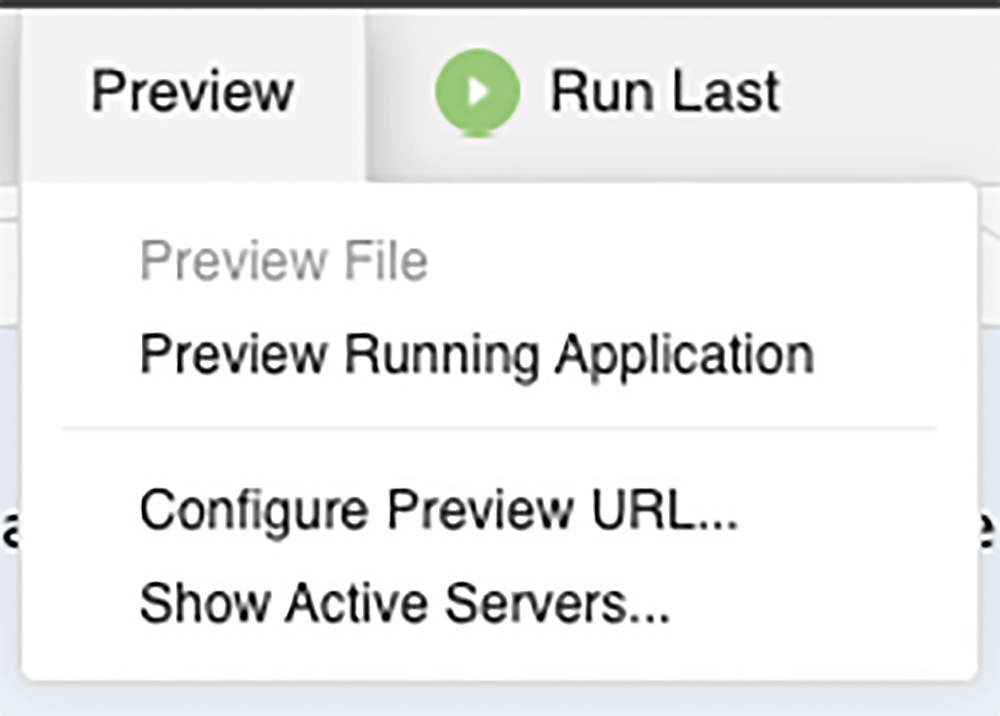View the list of active servers
The width and height of the screenshot is (1000, 716).
[x=404, y=602]
